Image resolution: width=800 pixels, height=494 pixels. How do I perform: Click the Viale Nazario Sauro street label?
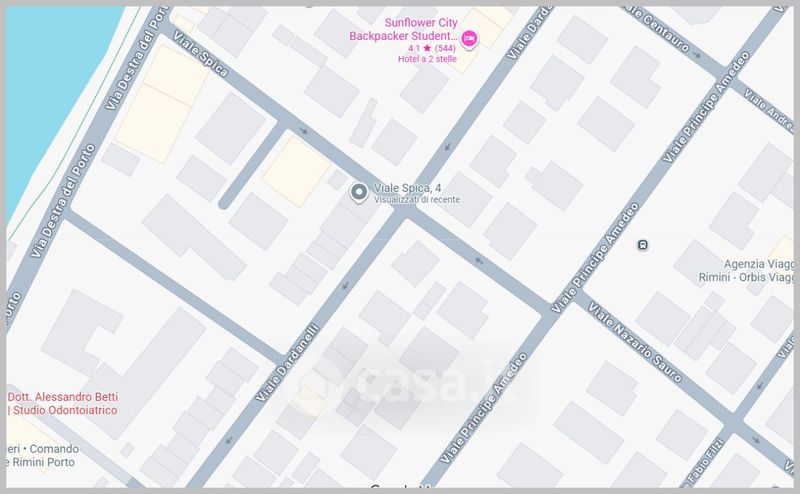[635, 342]
